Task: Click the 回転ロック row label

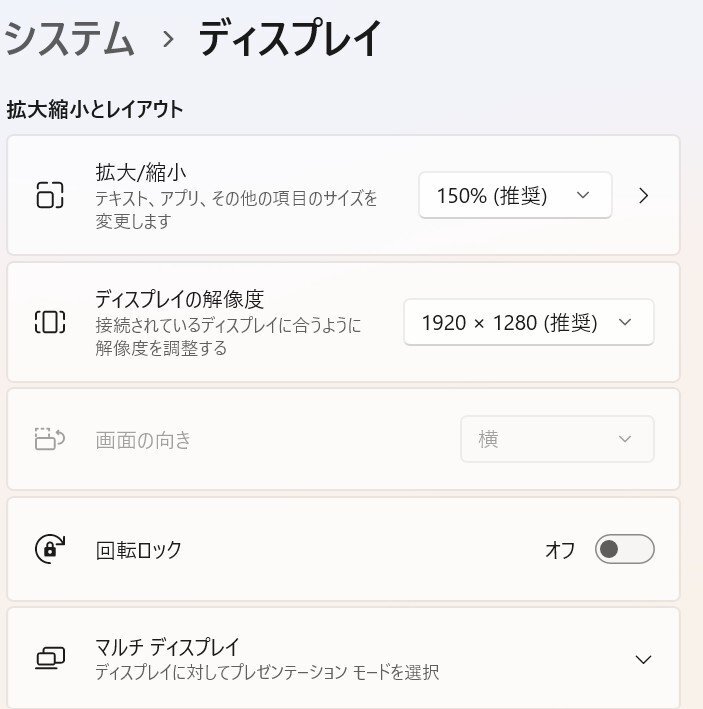Action: click(138, 549)
